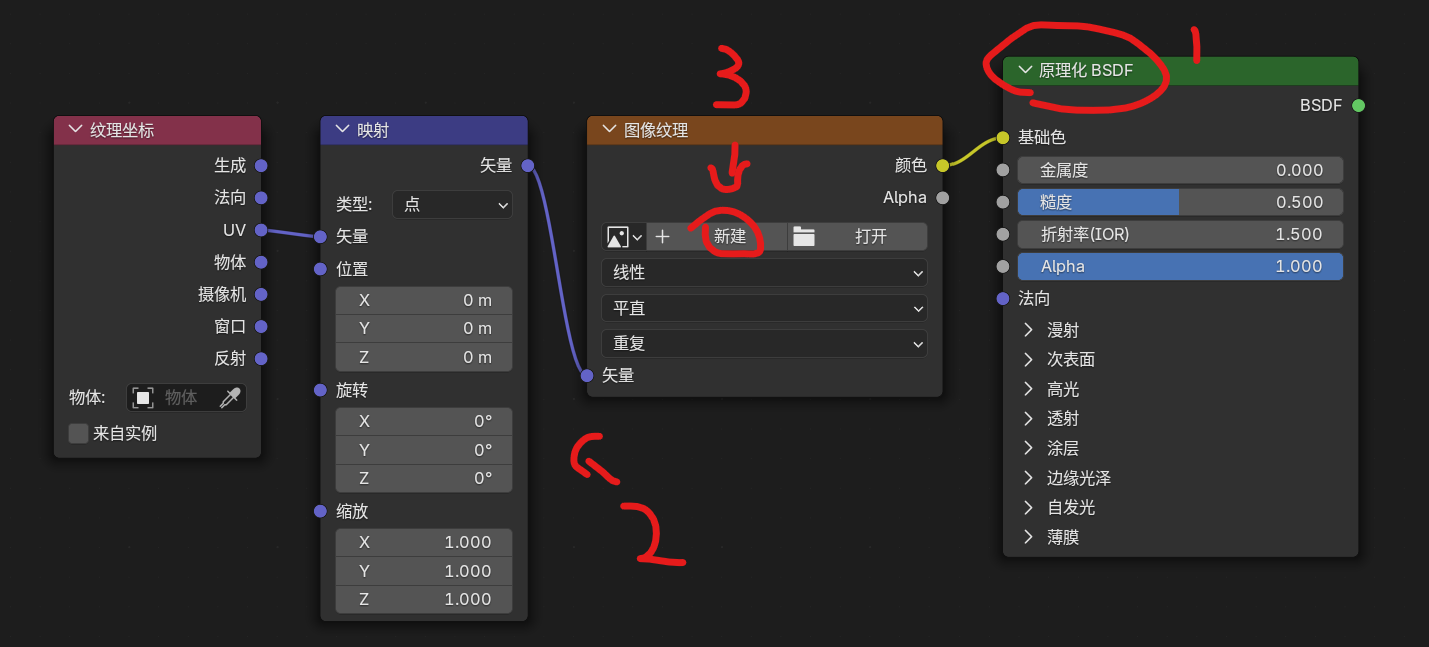The height and width of the screenshot is (647, 1429).
Task: Expand the 漫射 panel
Action: (1028, 330)
